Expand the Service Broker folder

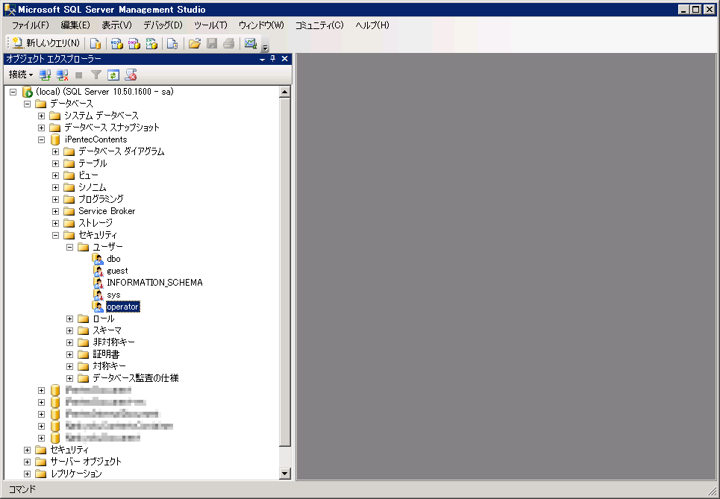[x=56, y=211]
